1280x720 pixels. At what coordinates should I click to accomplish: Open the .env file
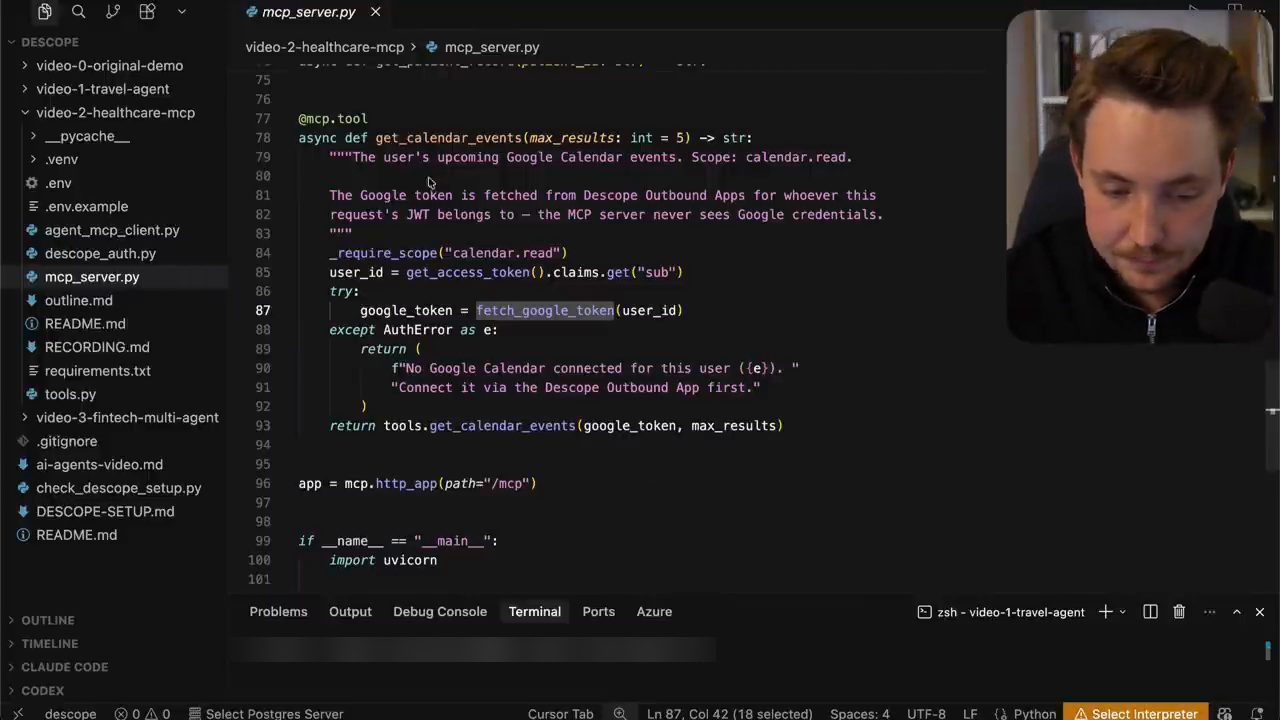pos(58,183)
